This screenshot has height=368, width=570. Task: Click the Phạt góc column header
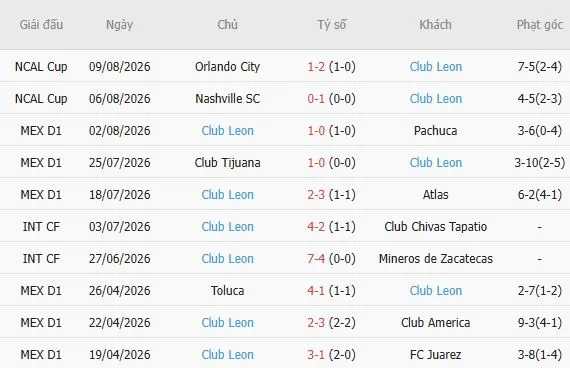point(540,25)
